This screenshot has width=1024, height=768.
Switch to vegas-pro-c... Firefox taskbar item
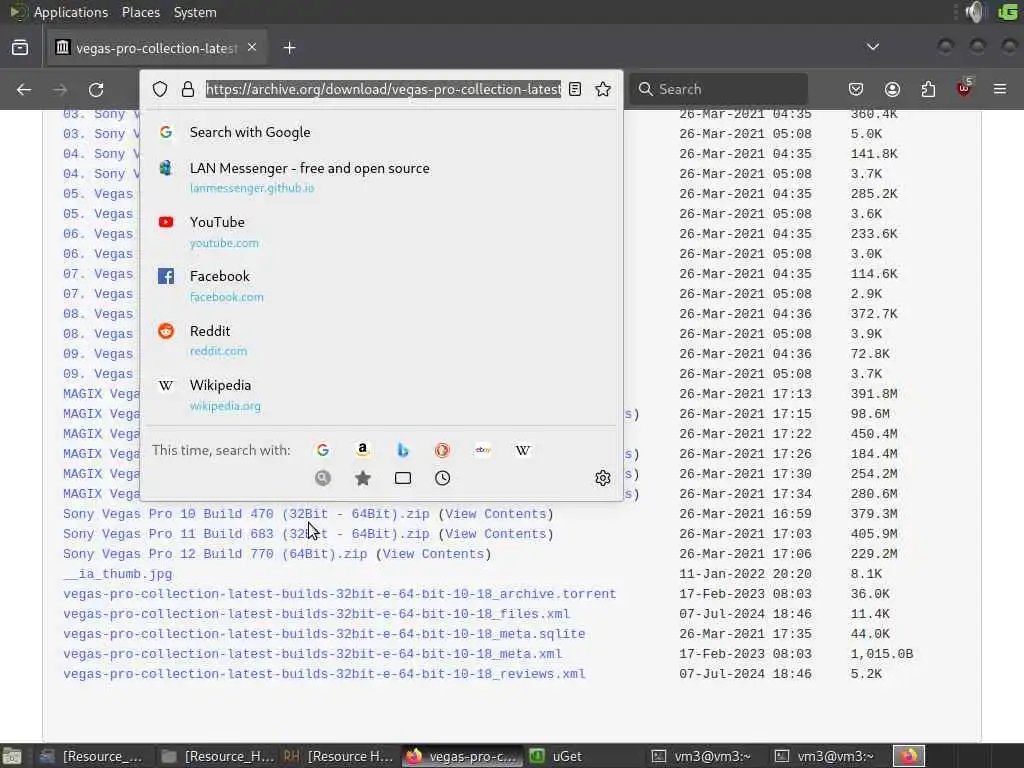click(x=461, y=756)
